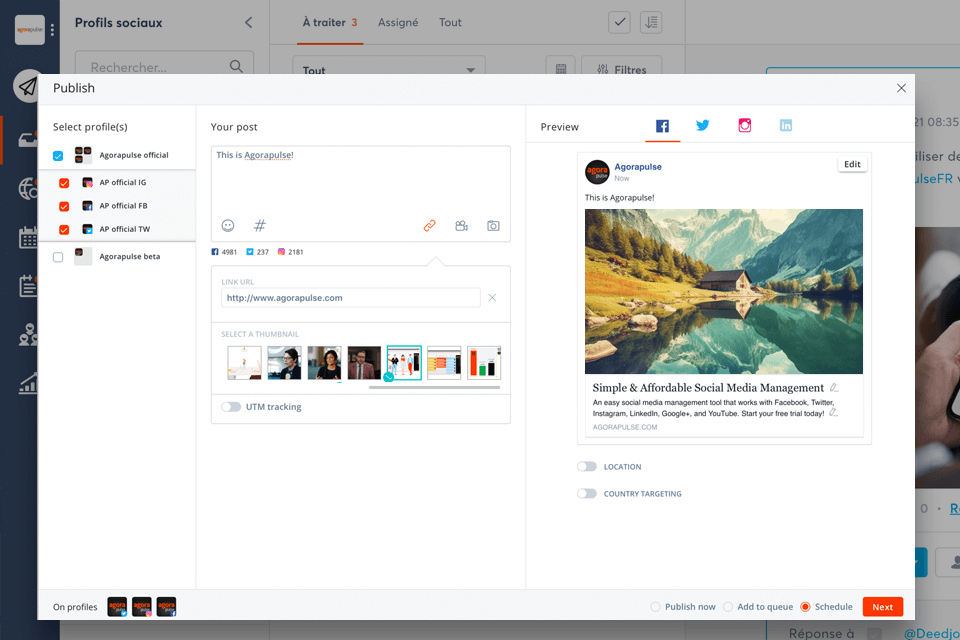Open the reports chart icon in sidebar

pos(28,383)
